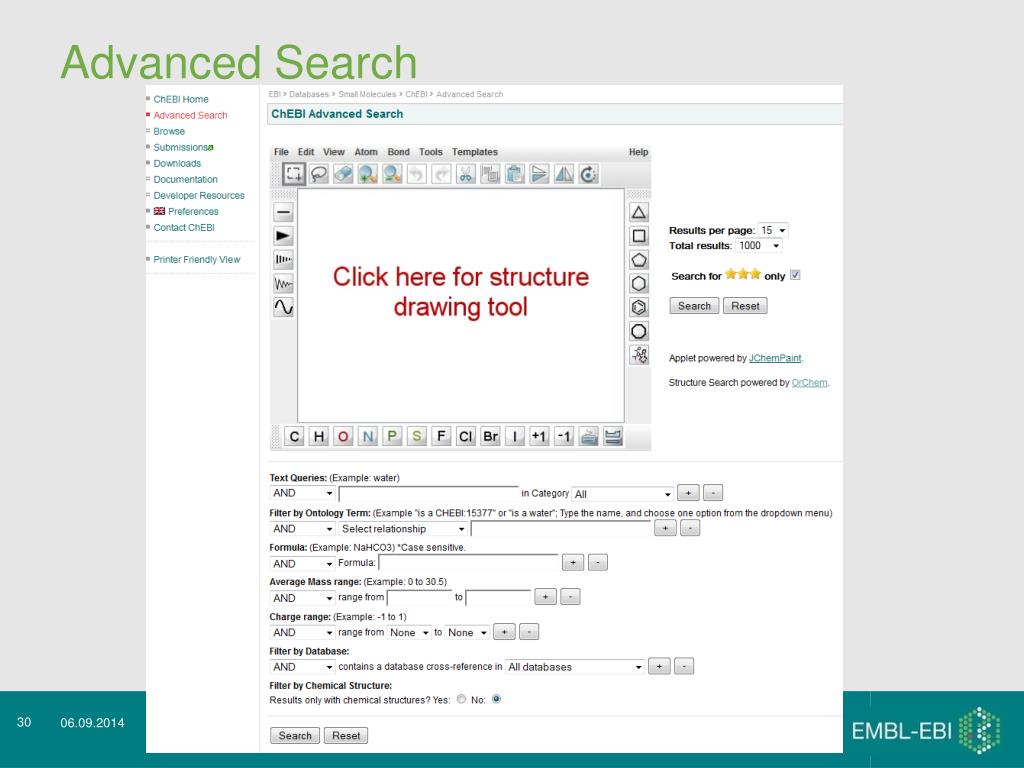Select the zigzag chain tool
Viewport: 1024px width, 768px height.
click(x=283, y=283)
